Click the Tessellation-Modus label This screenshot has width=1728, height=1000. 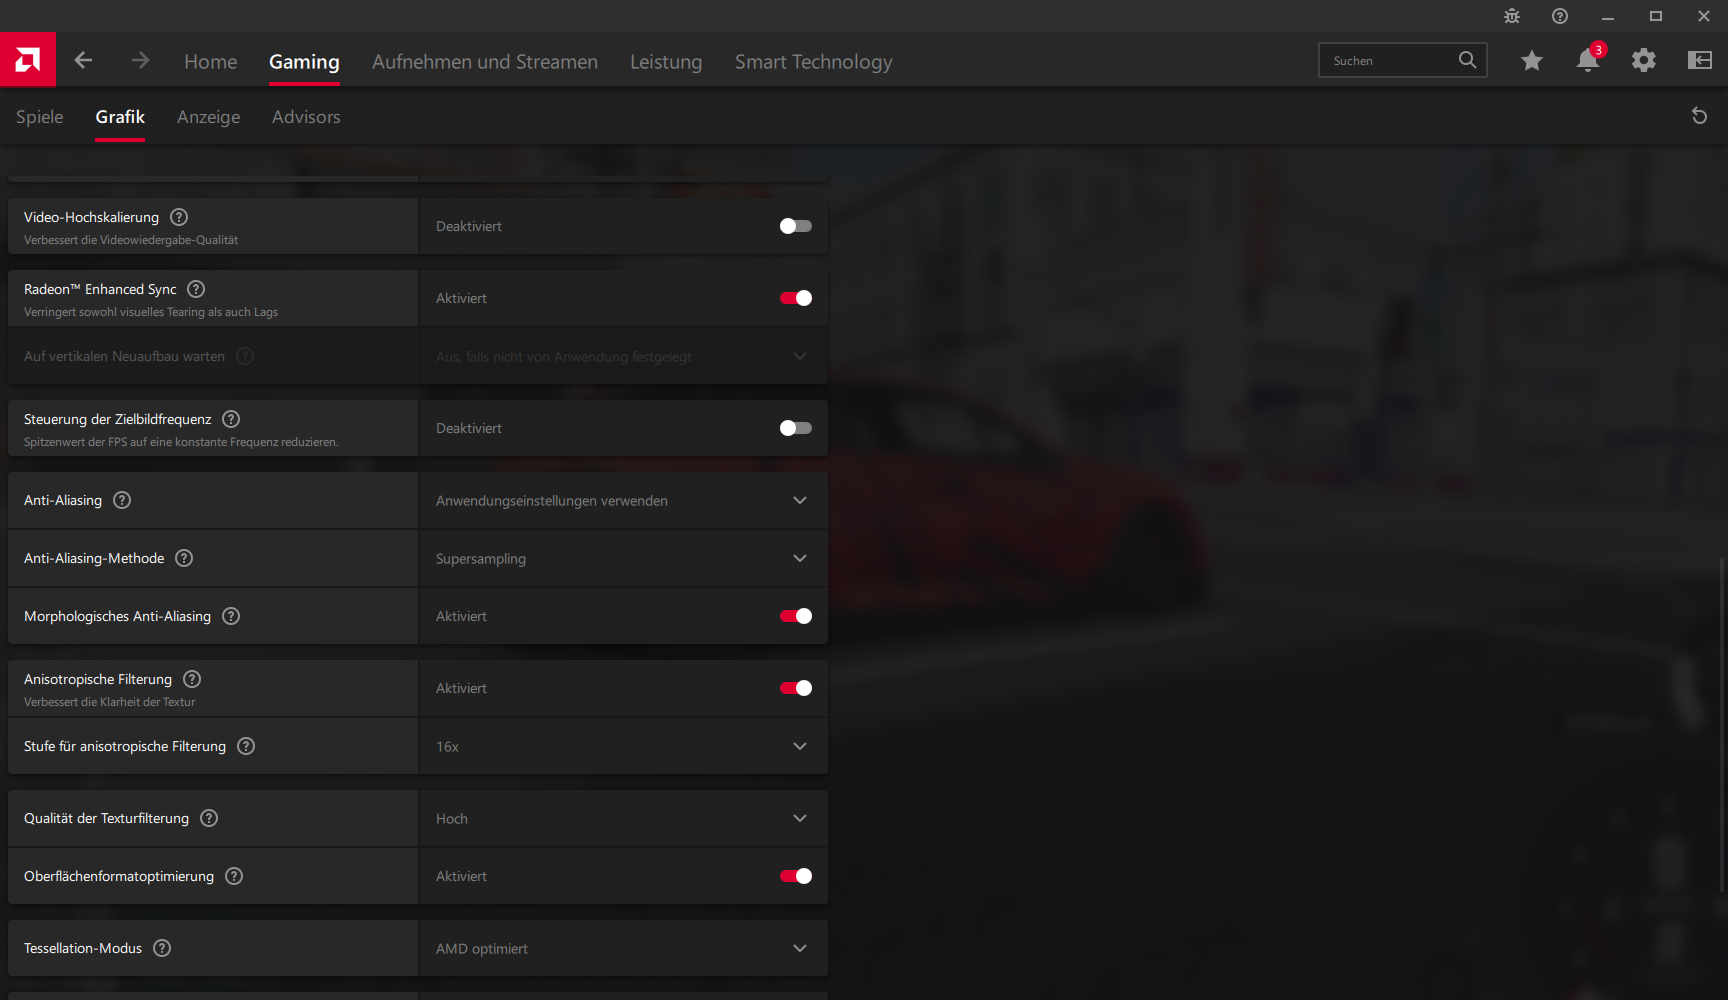83,948
